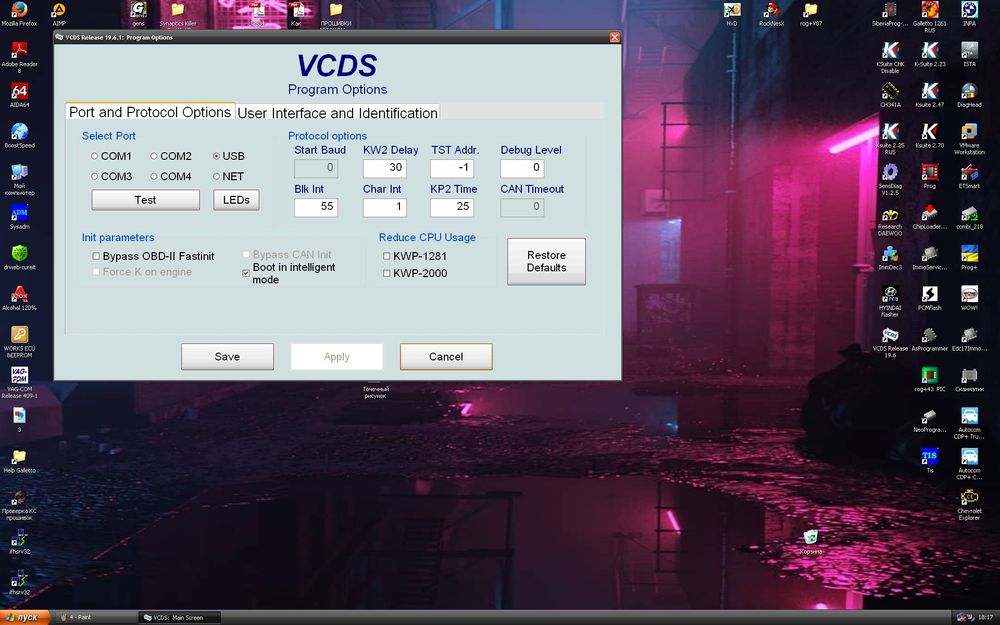Image resolution: width=1000 pixels, height=625 pixels.
Task: Launch the Galletto 1261 RUS shortcut
Action: tap(929, 17)
